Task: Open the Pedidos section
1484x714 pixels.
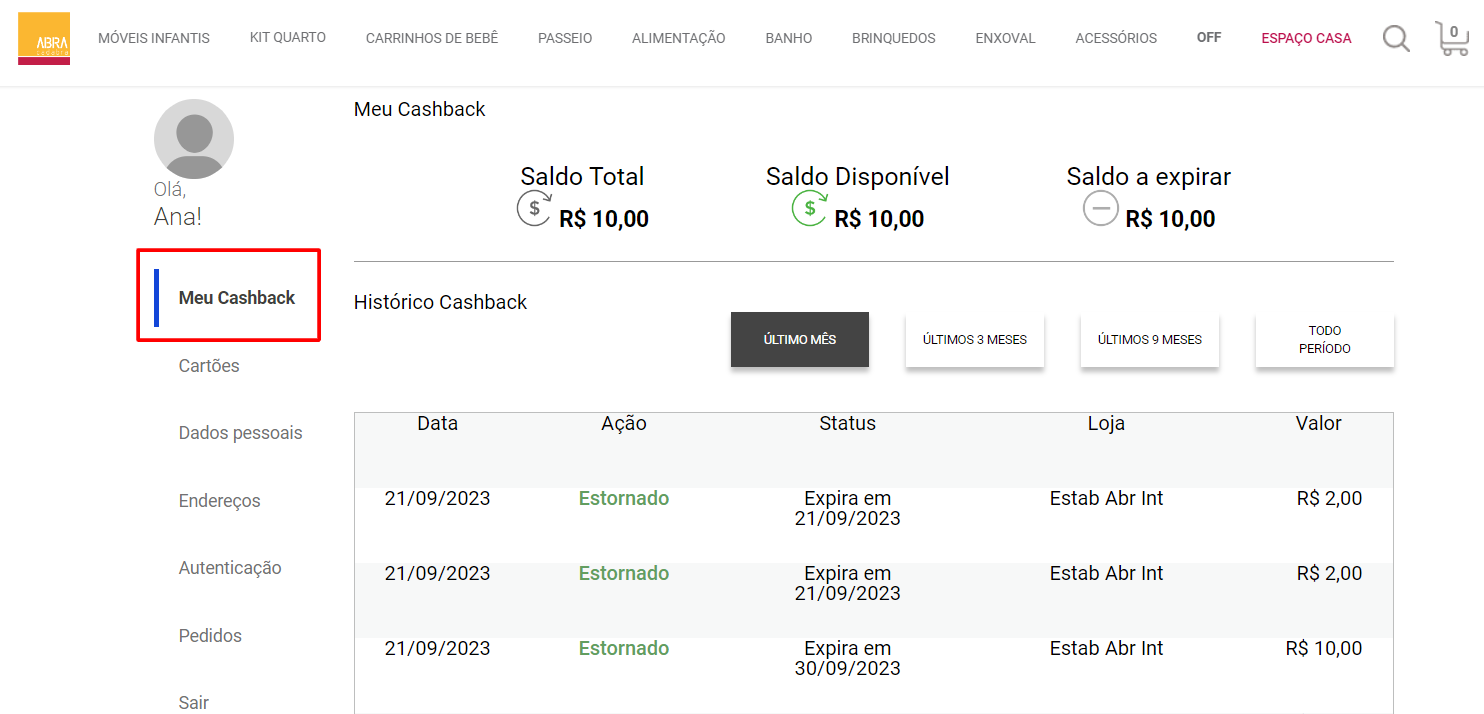Action: (x=210, y=635)
